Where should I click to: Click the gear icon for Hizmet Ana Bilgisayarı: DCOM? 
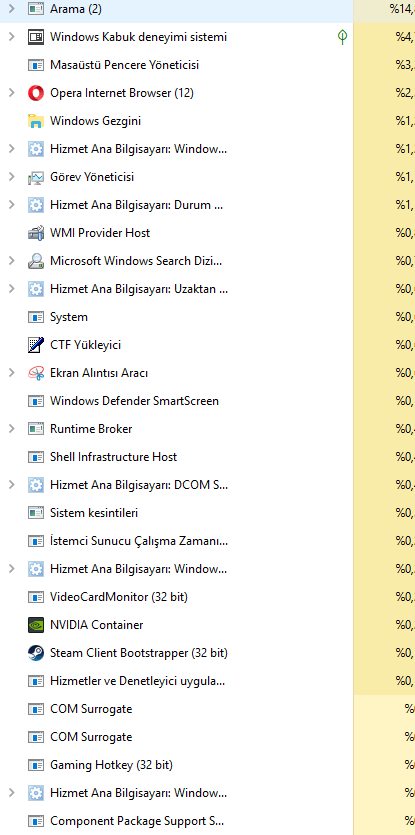click(x=36, y=485)
